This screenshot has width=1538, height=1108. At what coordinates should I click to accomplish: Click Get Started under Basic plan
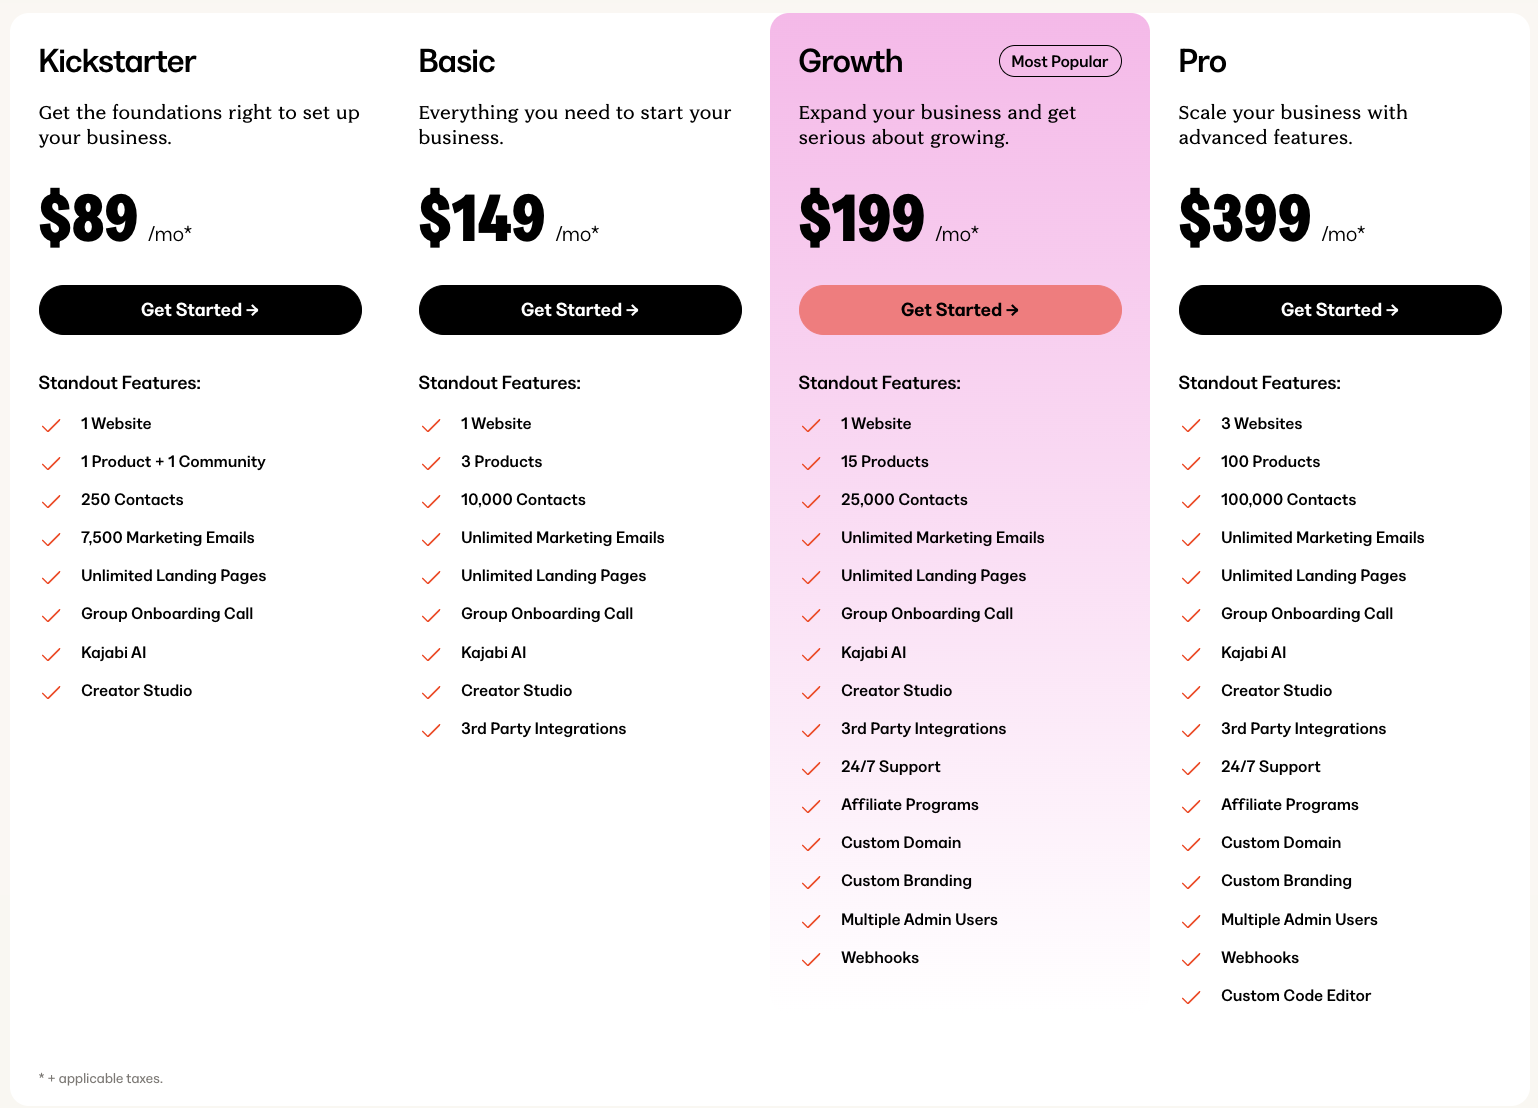pyautogui.click(x=580, y=310)
